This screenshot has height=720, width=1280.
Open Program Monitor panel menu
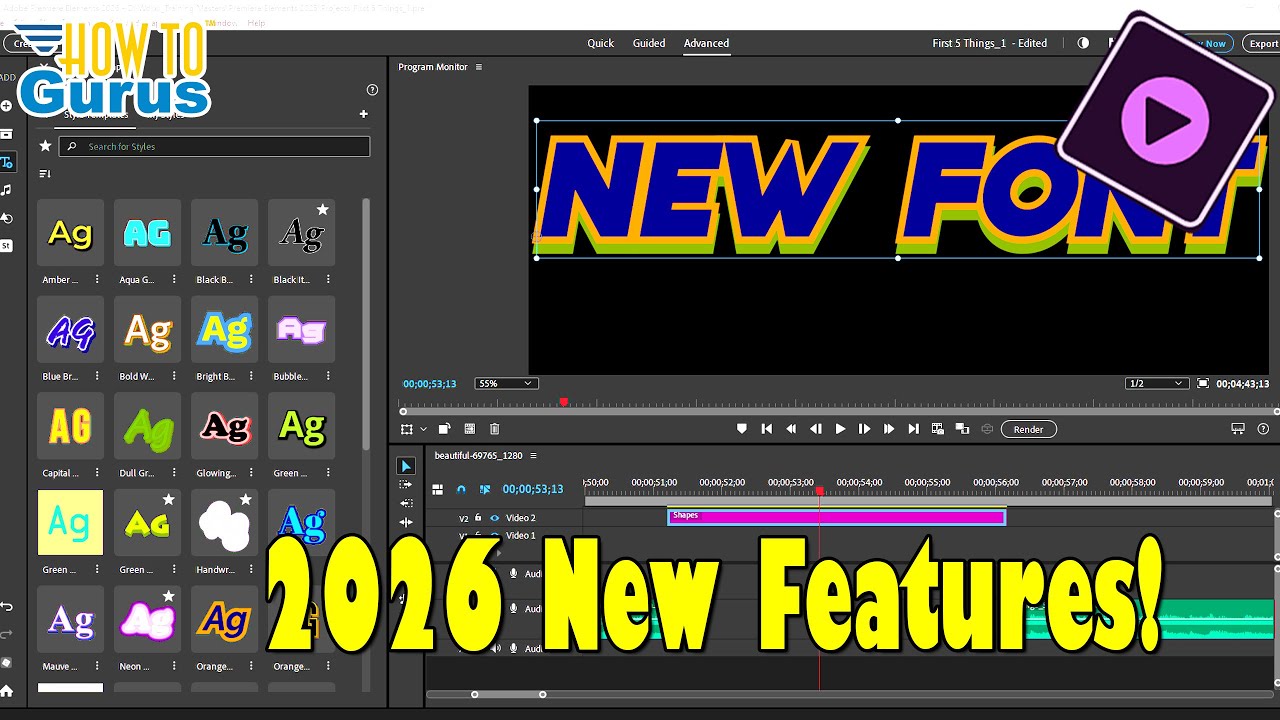click(479, 67)
